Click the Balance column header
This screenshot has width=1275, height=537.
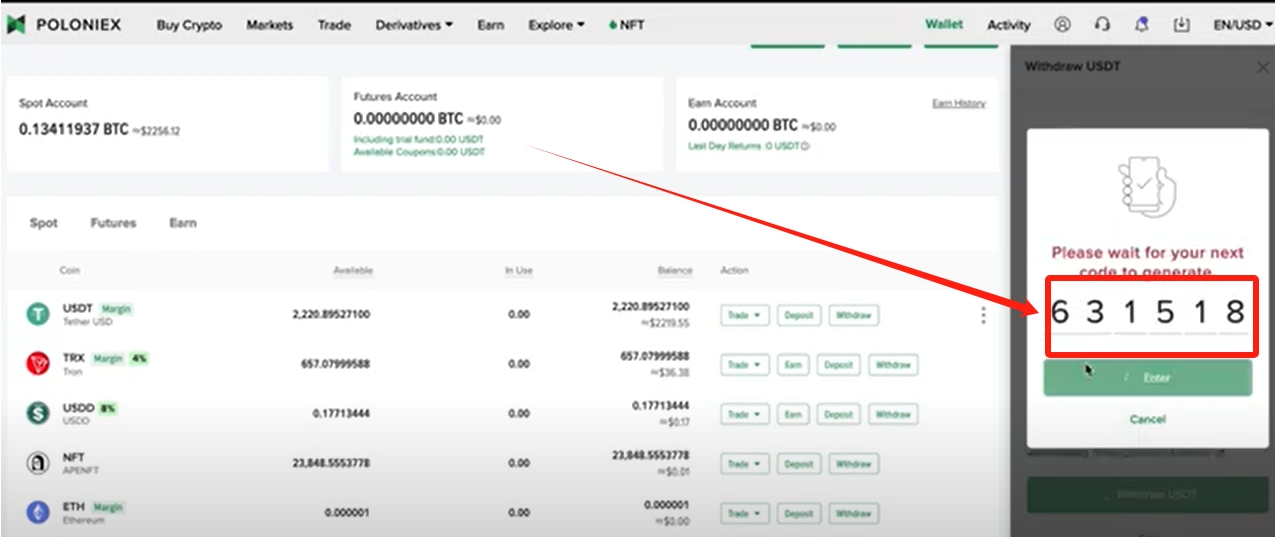674,271
